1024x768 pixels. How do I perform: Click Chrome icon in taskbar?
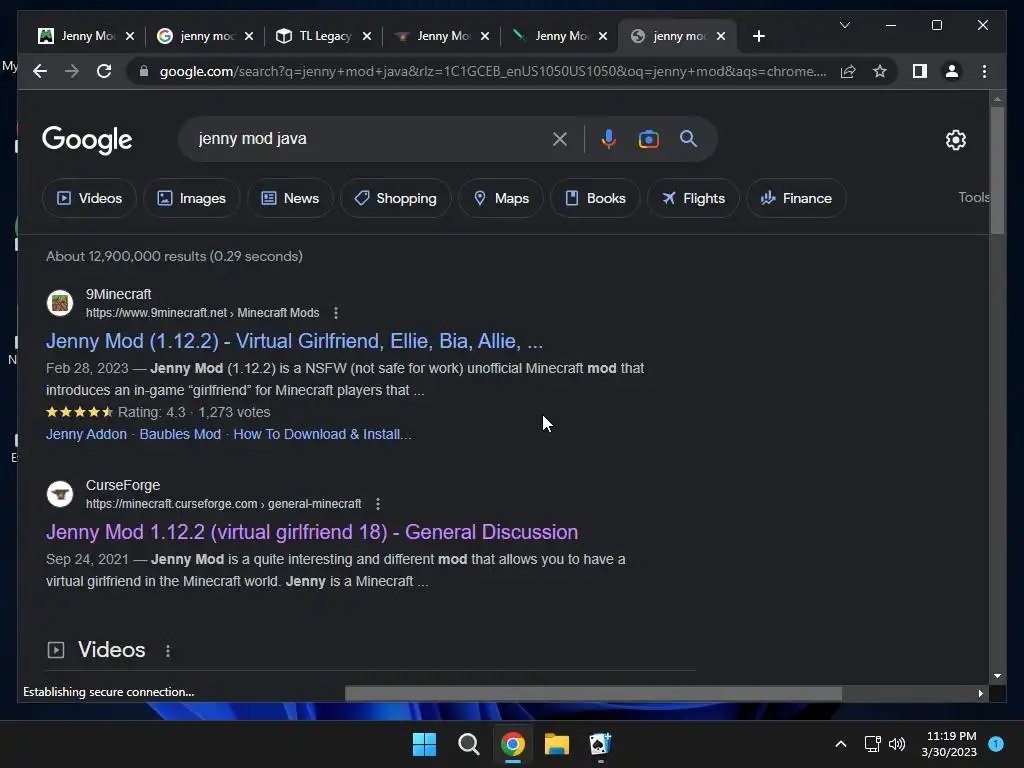point(513,744)
